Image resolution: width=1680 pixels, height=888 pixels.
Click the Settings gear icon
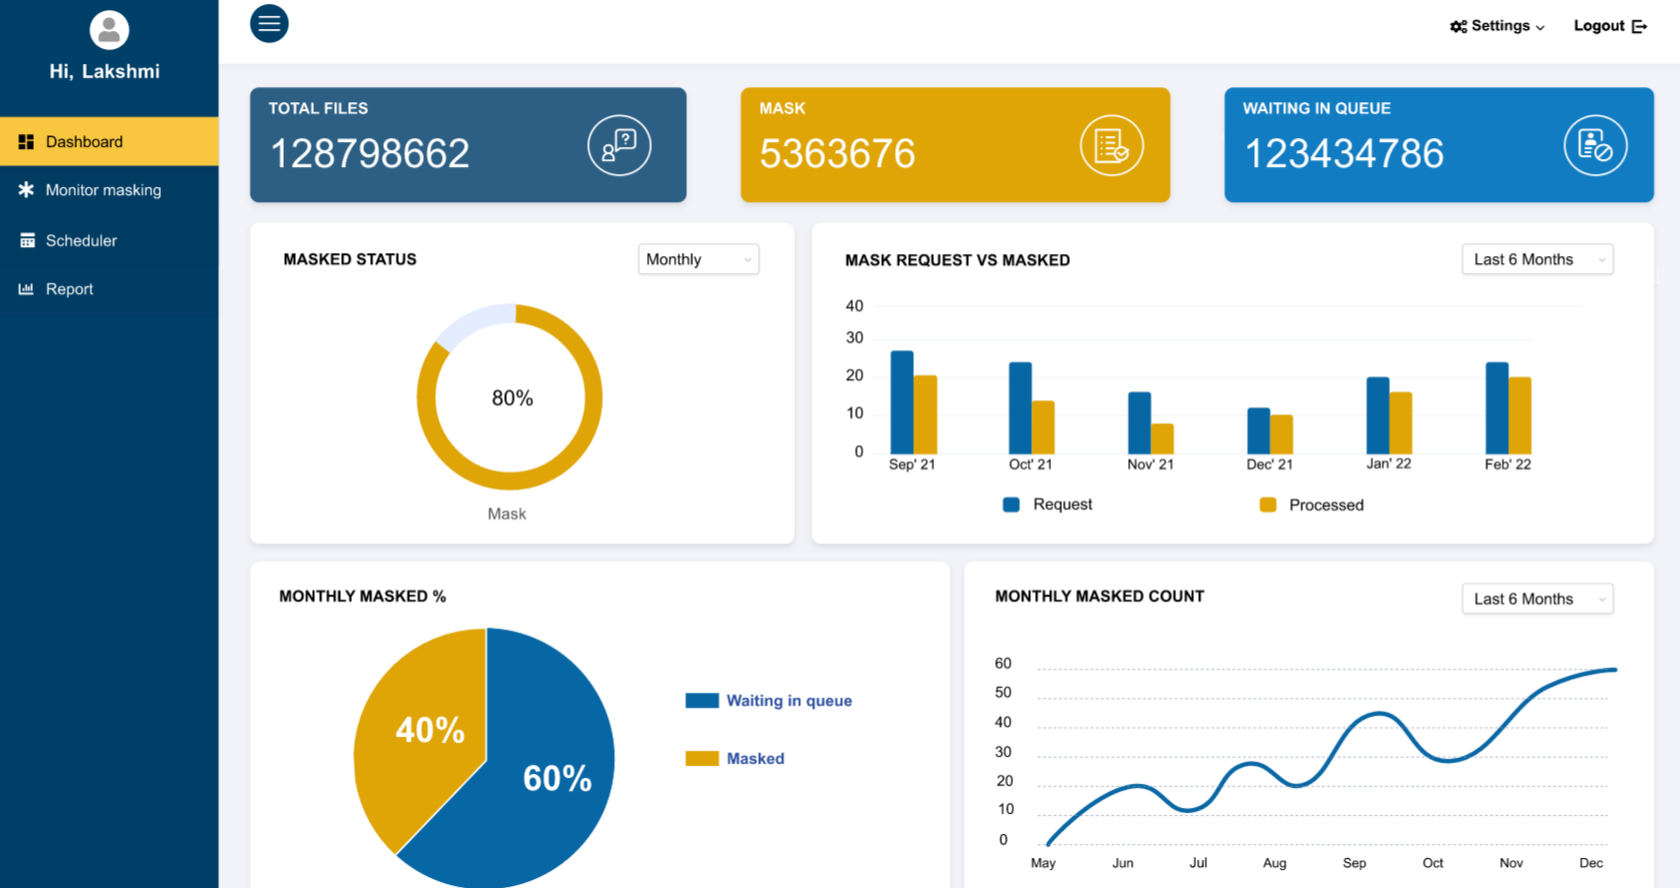click(x=1458, y=27)
